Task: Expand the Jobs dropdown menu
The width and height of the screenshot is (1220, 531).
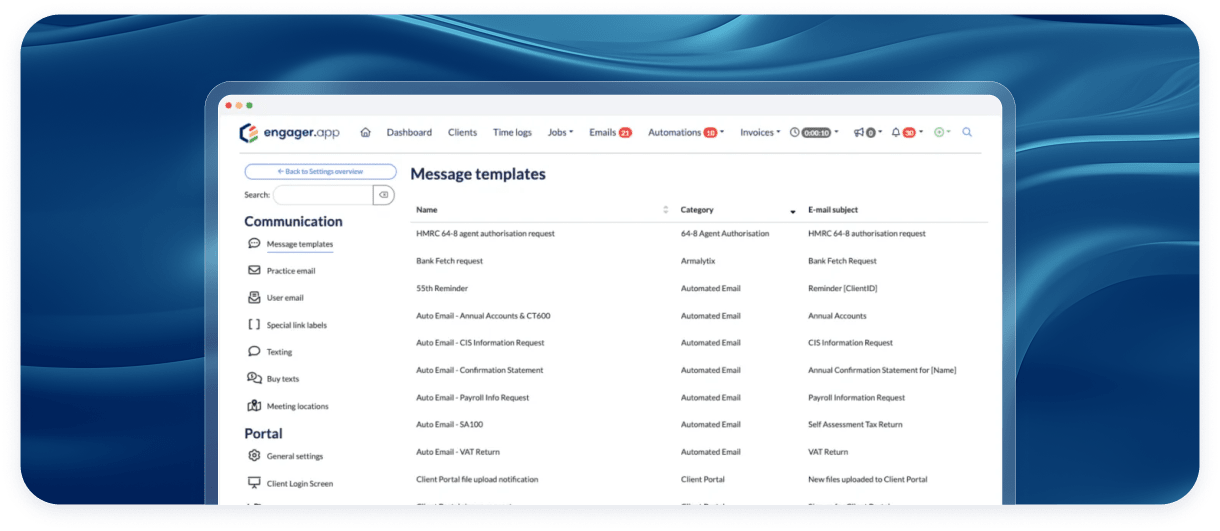Action: pyautogui.click(x=560, y=132)
